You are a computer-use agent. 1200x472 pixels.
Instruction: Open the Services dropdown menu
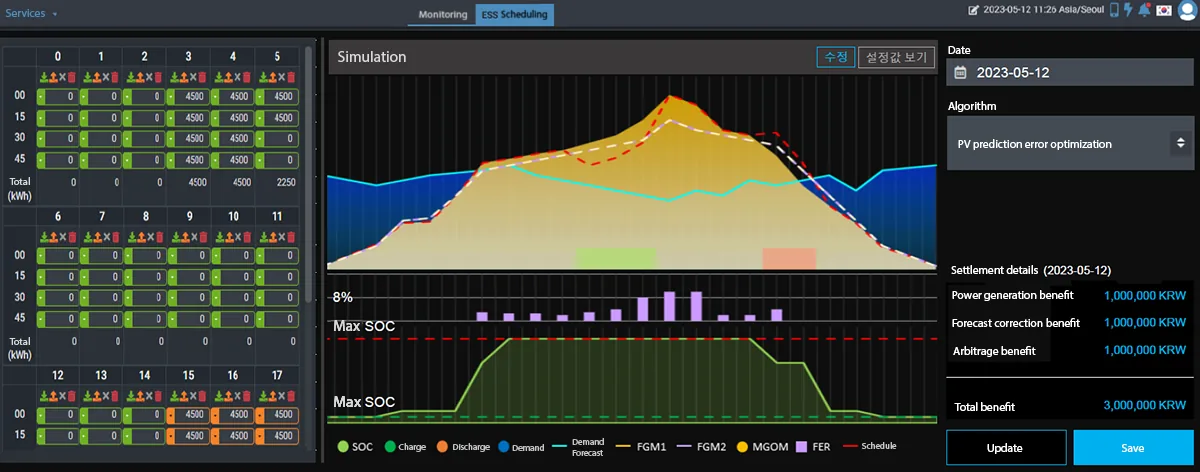[32, 13]
